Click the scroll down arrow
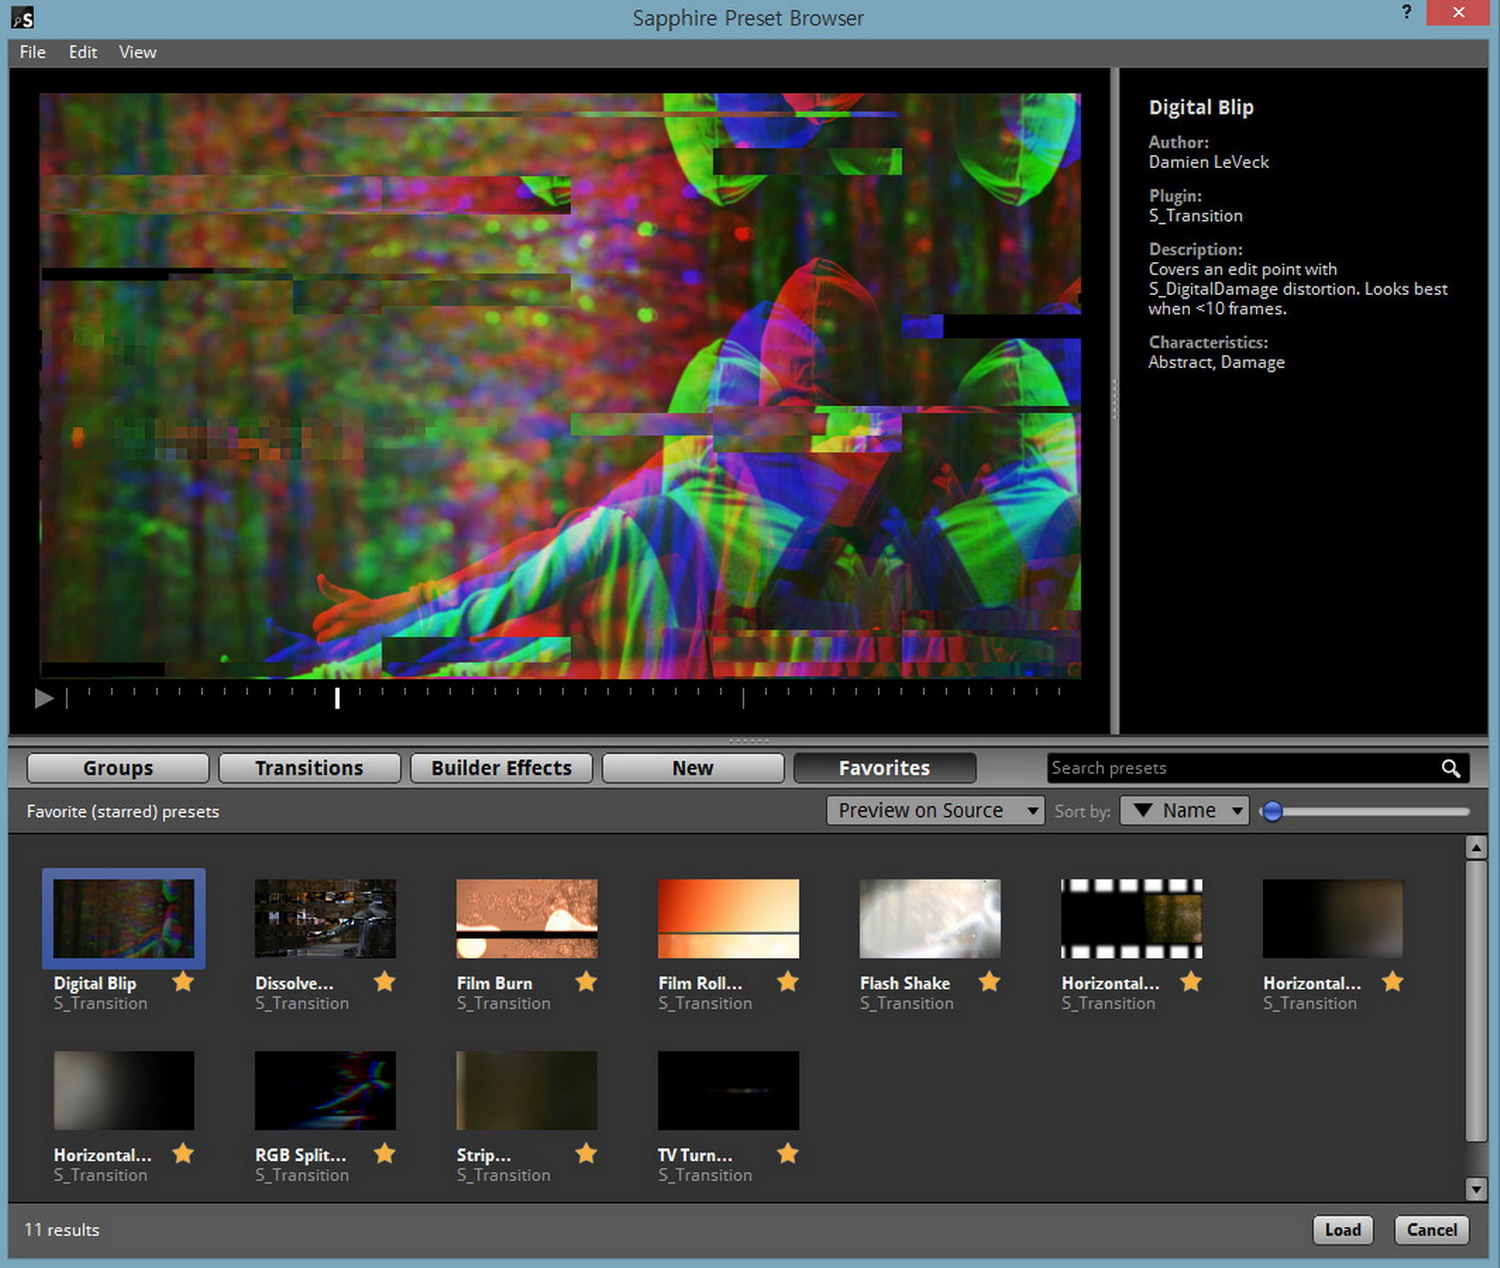 pos(1476,1188)
